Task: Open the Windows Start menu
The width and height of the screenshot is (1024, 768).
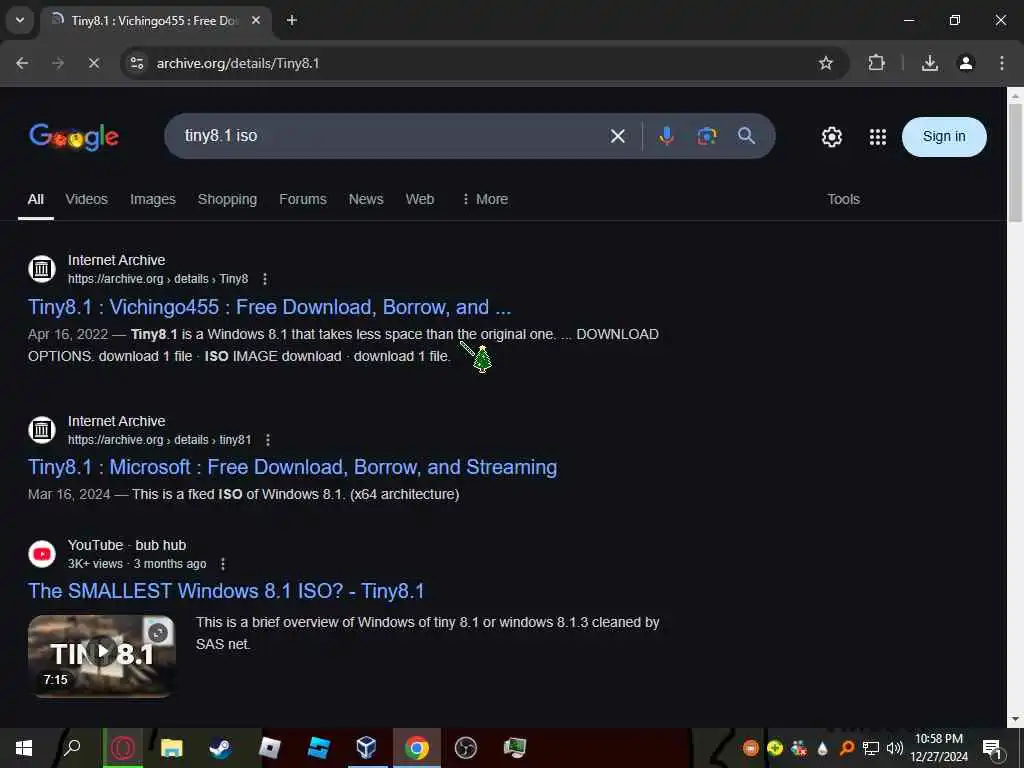Action: tap(24, 748)
